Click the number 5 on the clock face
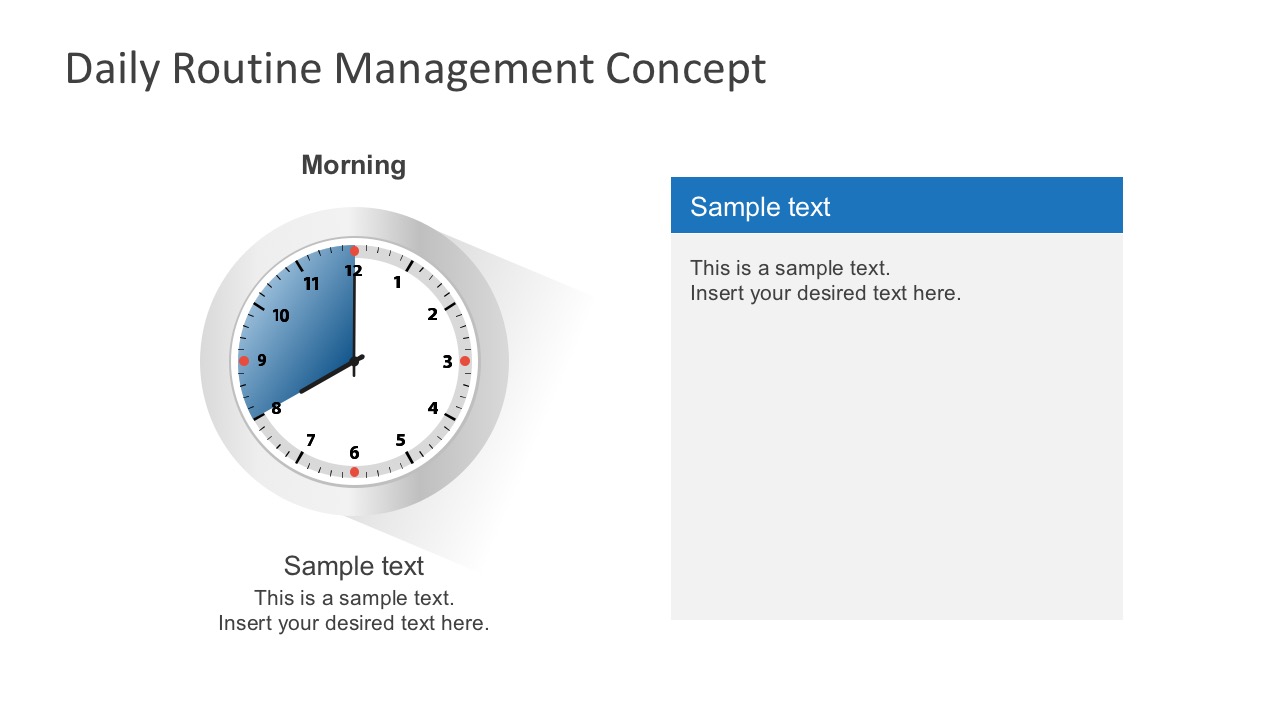Screen dimensions: 1280x720 pyautogui.click(x=400, y=440)
